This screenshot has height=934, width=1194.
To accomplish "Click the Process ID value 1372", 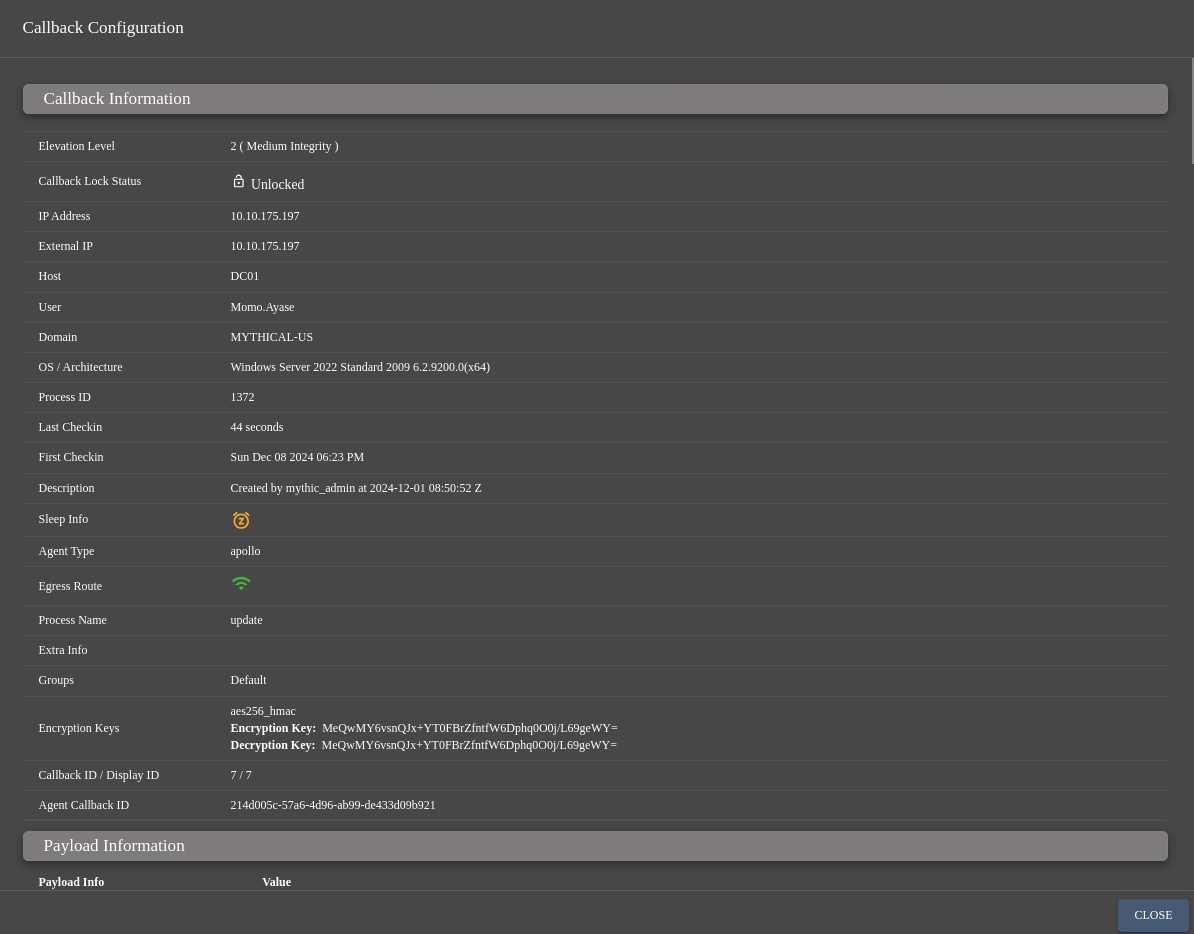I will [x=242, y=397].
